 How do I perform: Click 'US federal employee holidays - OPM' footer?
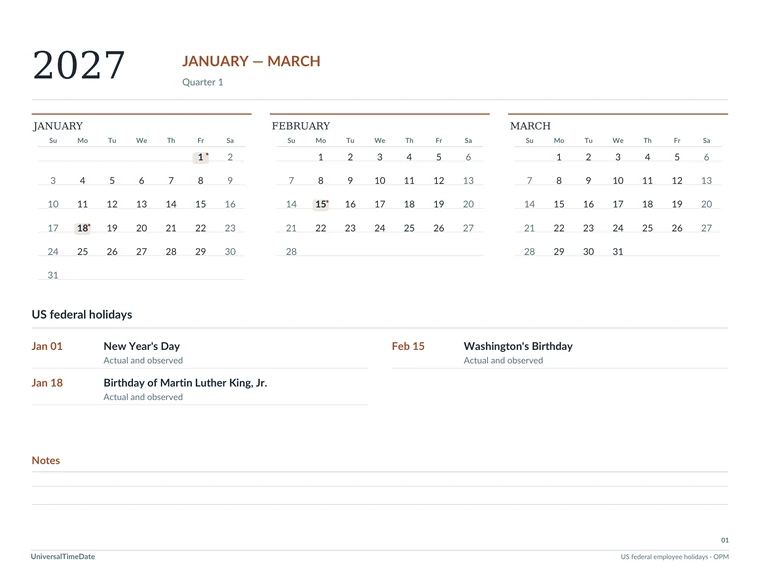(675, 556)
